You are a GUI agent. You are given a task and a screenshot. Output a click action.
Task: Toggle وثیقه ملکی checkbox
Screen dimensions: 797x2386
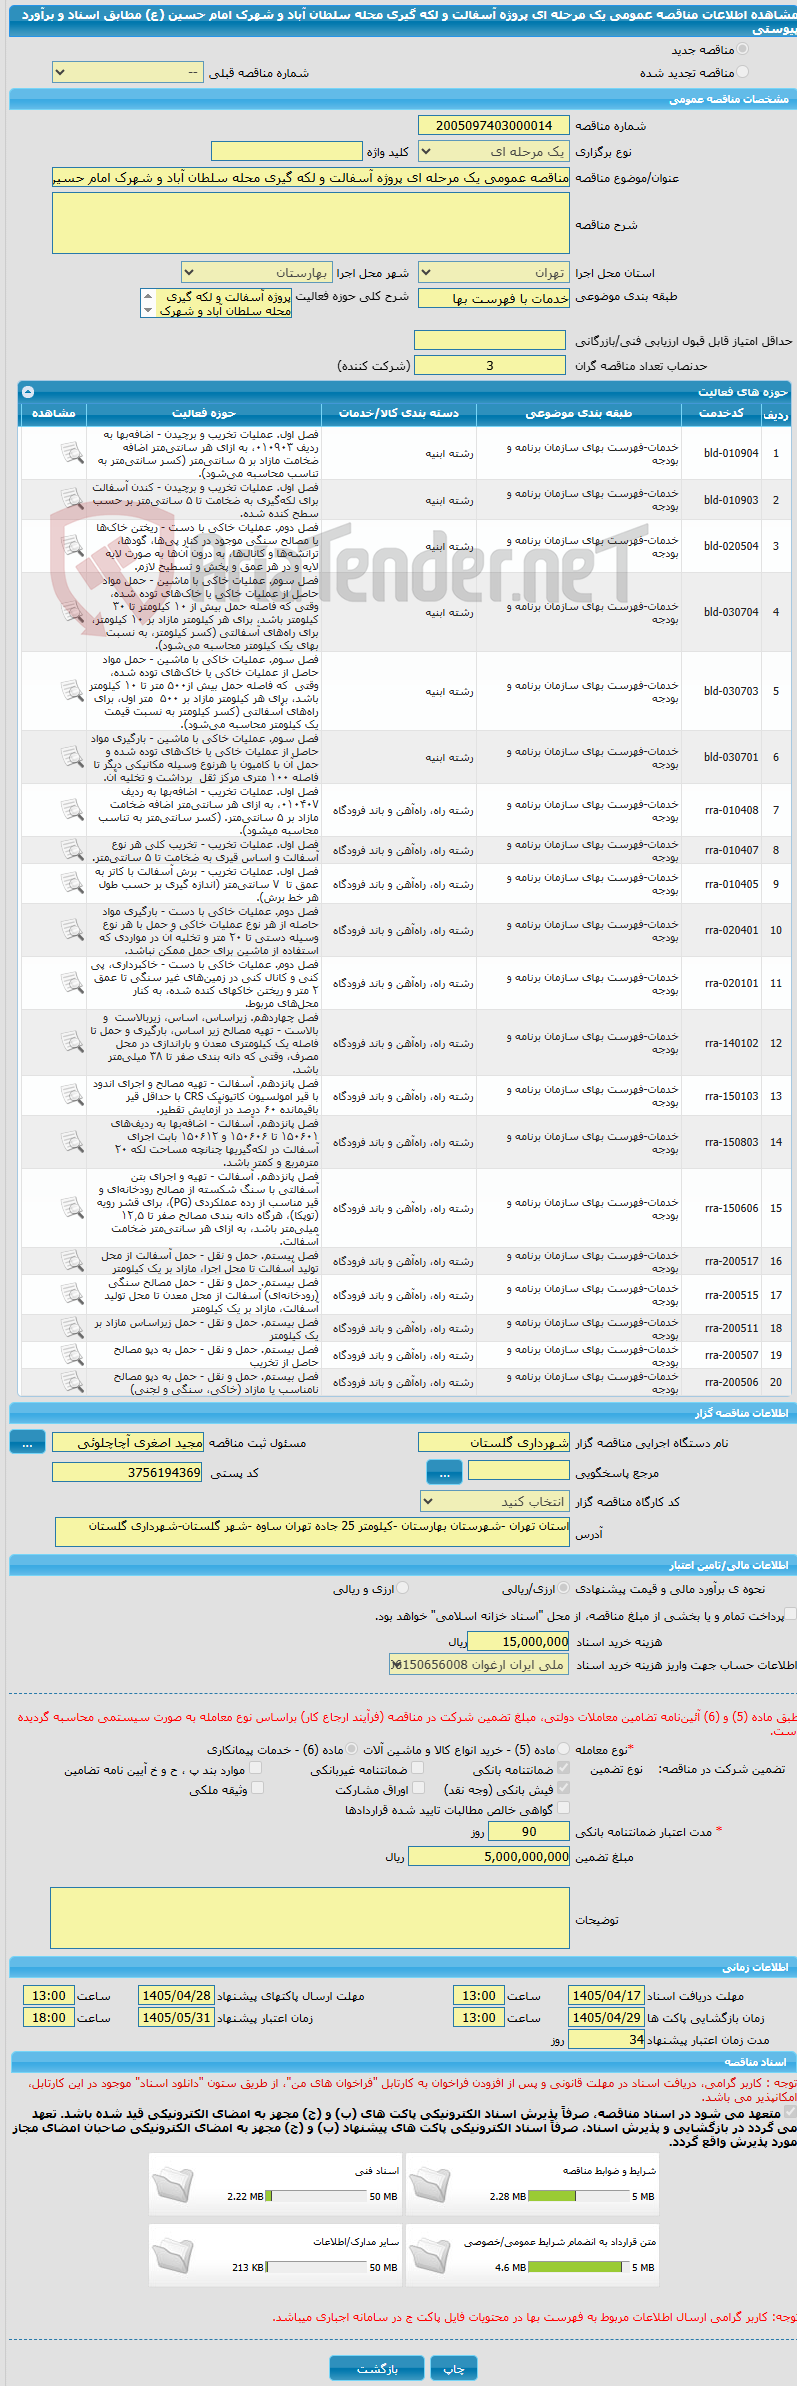257,1788
